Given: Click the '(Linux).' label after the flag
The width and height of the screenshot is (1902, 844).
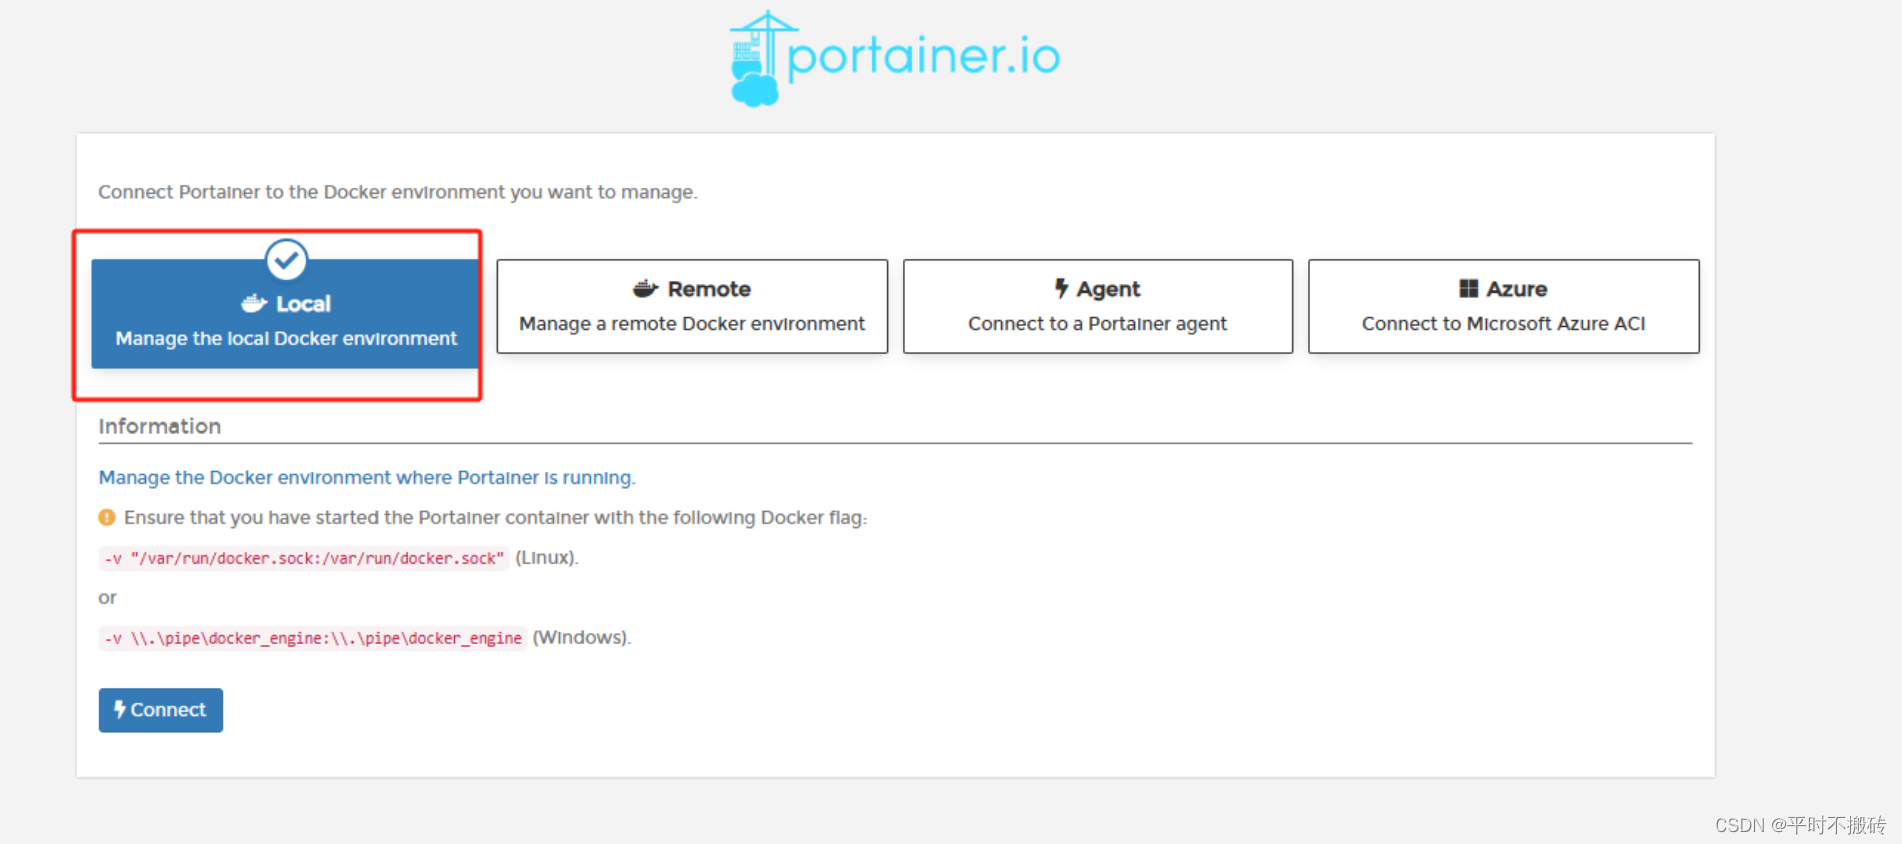Looking at the screenshot, I should 547,558.
